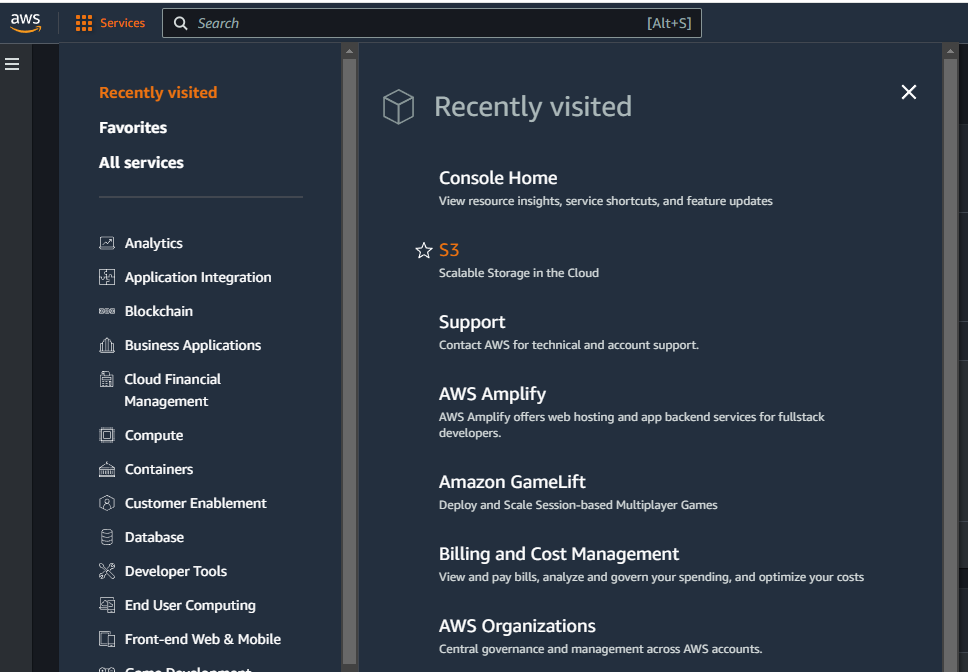The width and height of the screenshot is (968, 672).
Task: Show All services list
Action: pos(141,163)
